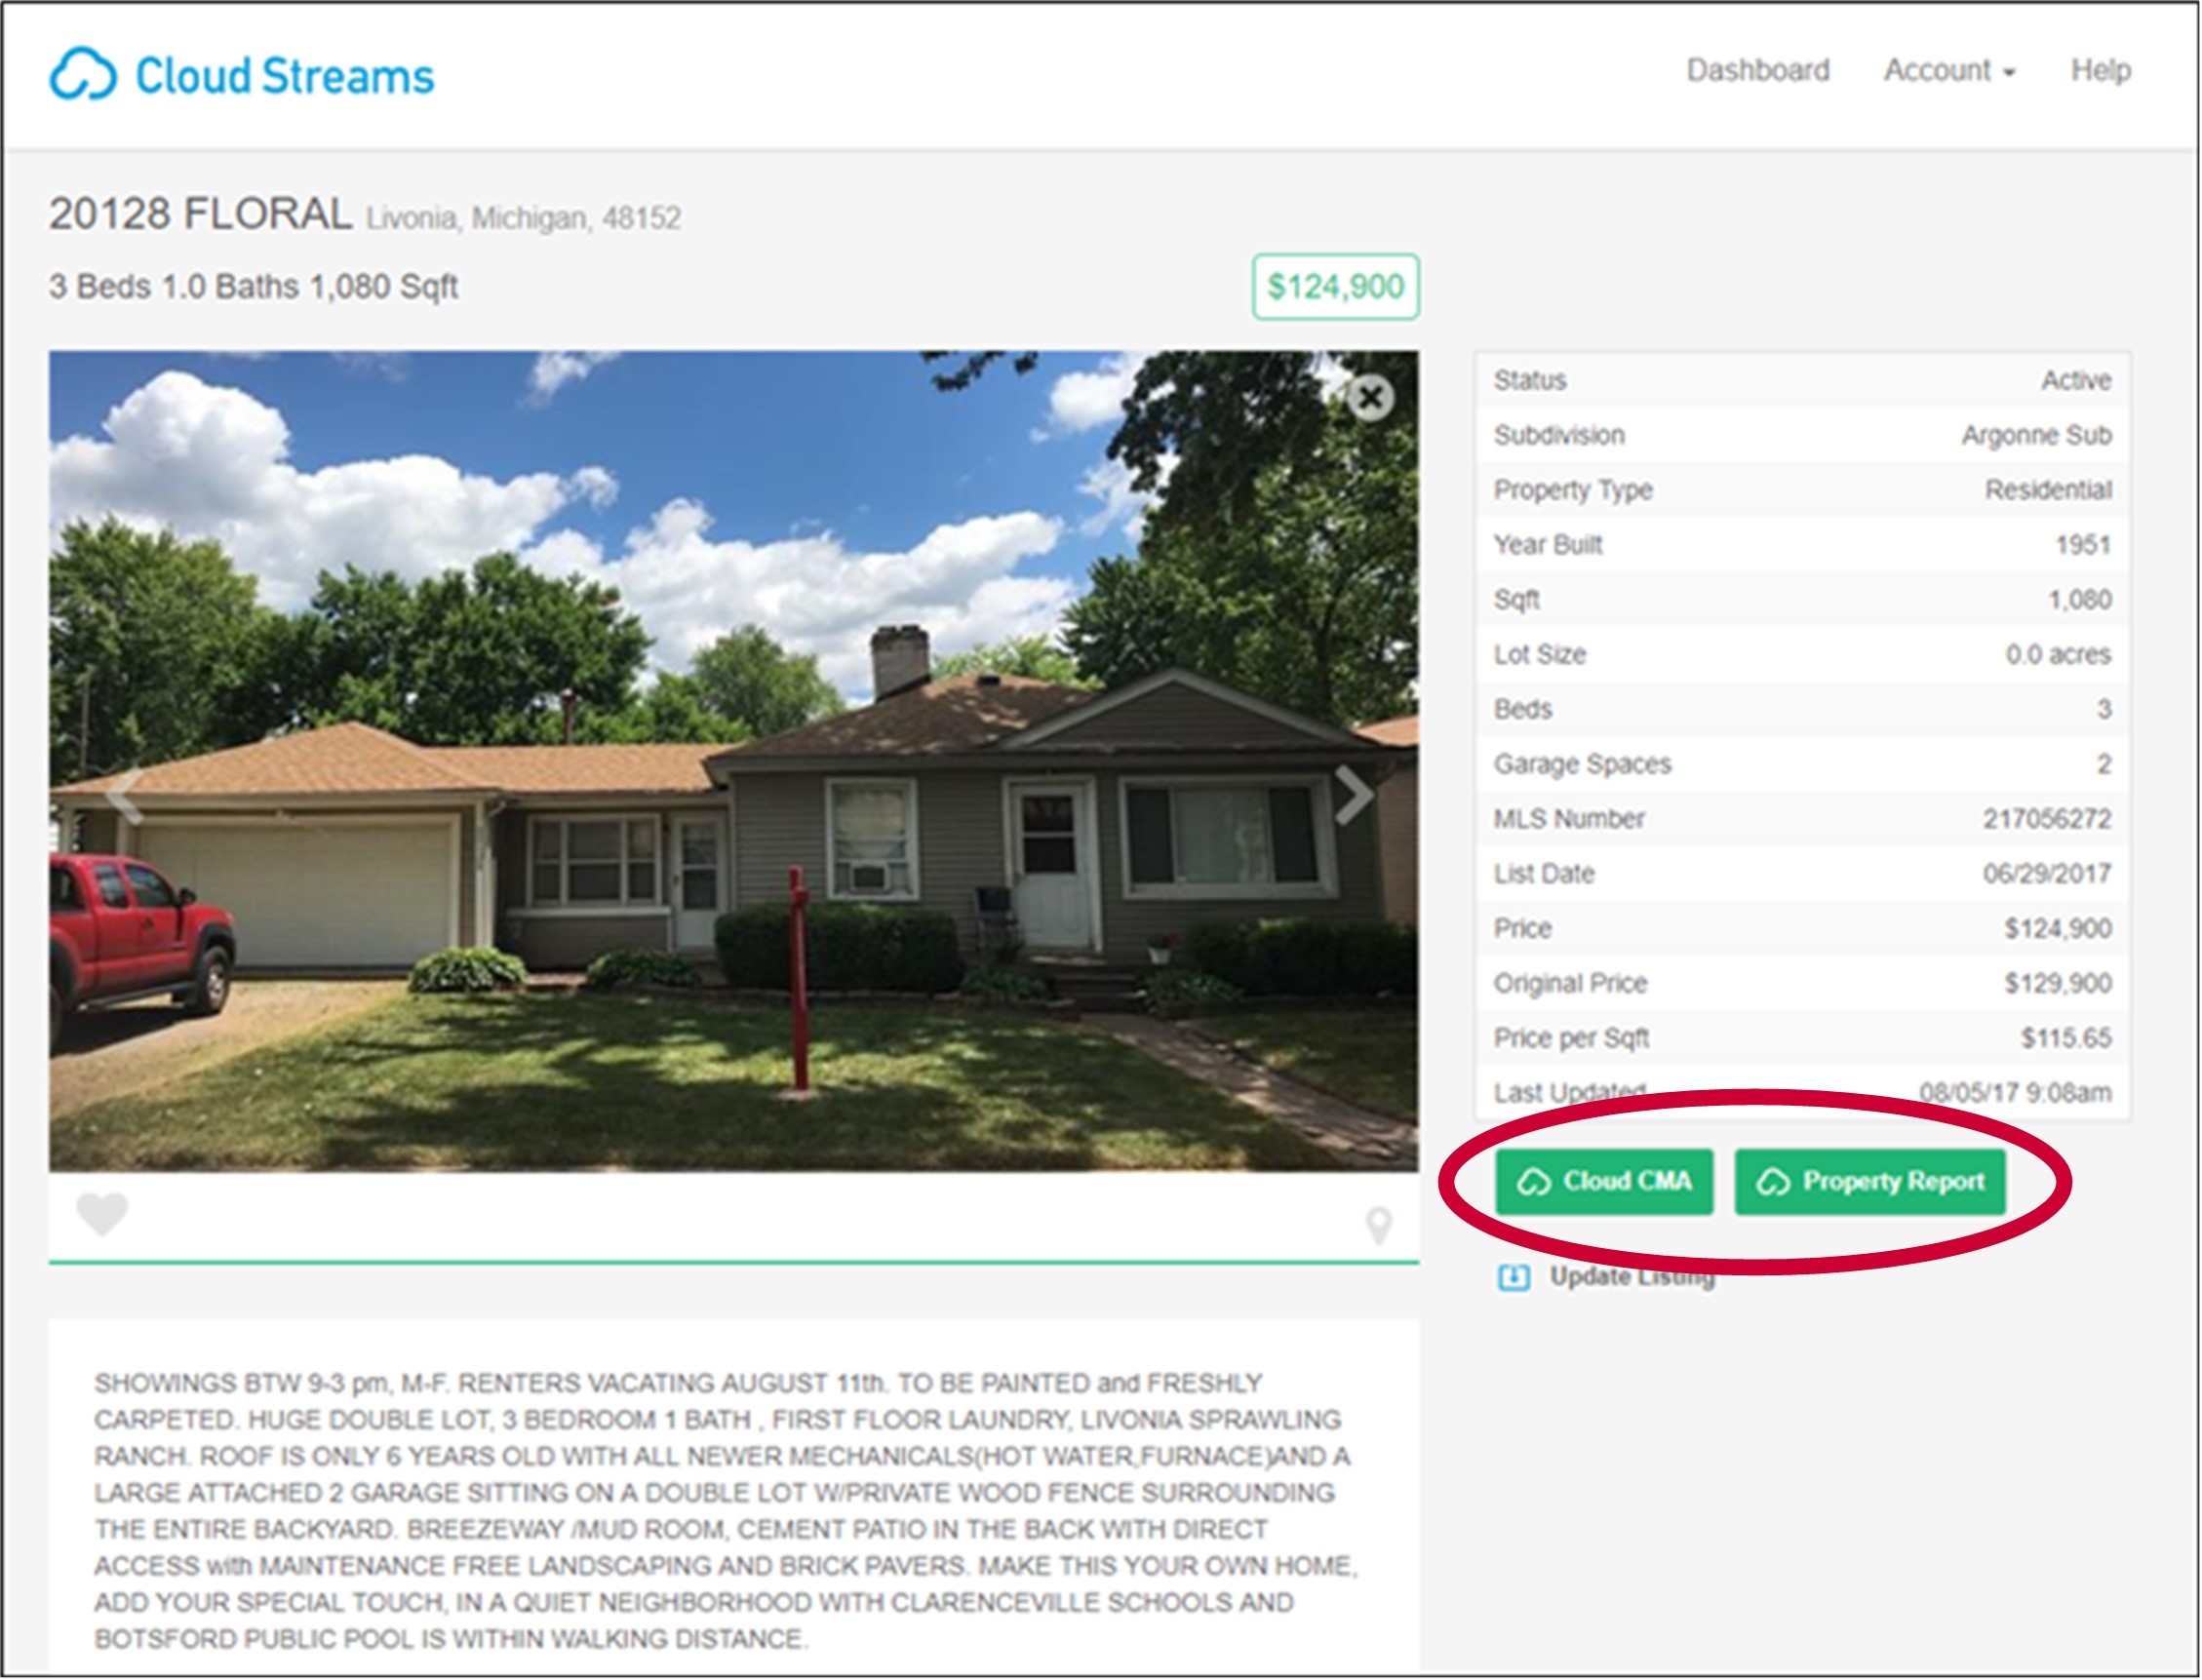Image resolution: width=2202 pixels, height=1680 pixels.
Task: Click the Property Report button label
Action: 1893,1182
